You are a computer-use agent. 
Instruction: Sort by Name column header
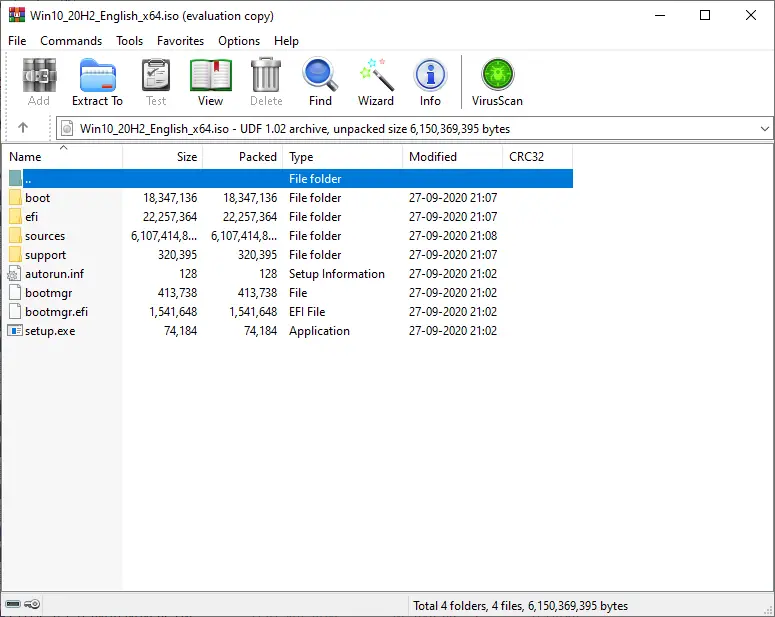pyautogui.click(x=63, y=157)
